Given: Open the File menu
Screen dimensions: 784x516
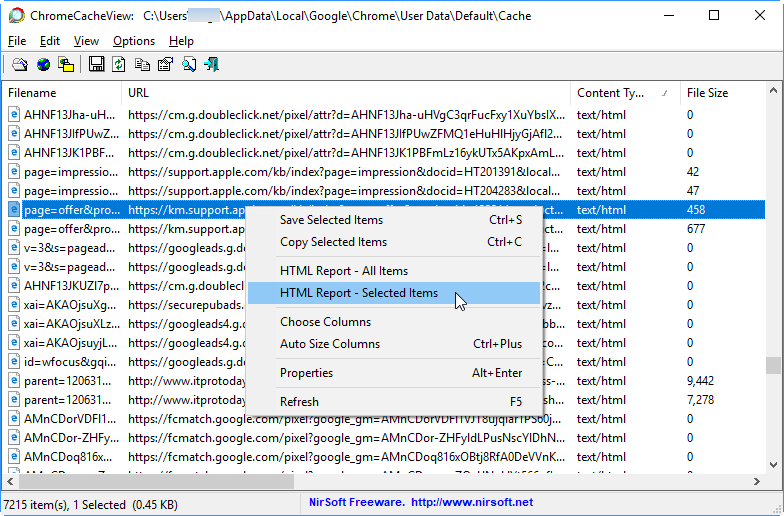Looking at the screenshot, I should point(17,41).
